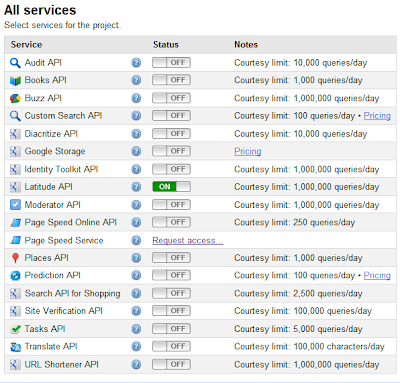This screenshot has width=400, height=383.
Task: Click the Google Storage service name
Action: coord(55,151)
